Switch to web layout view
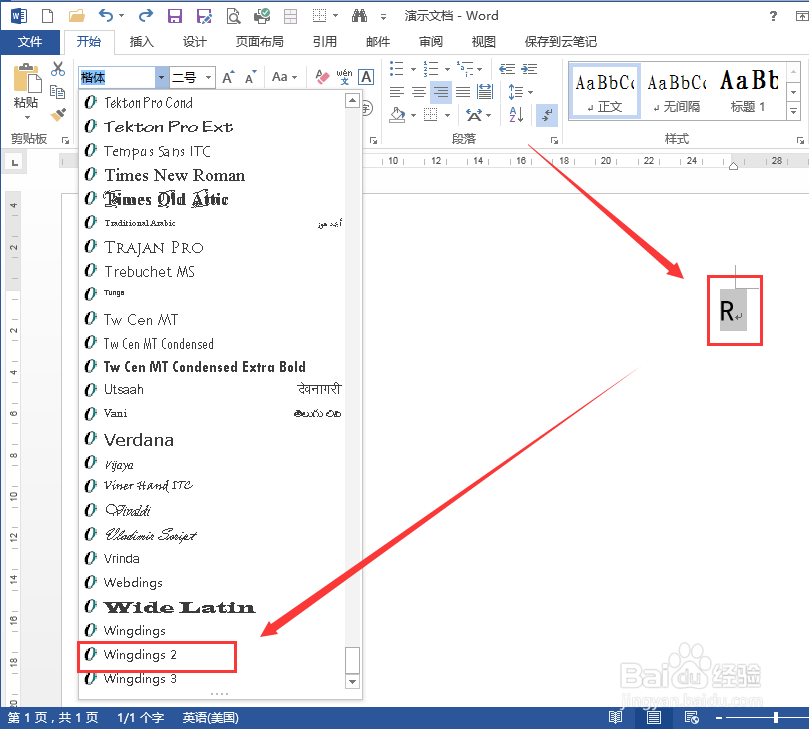Image resolution: width=809 pixels, height=729 pixels. click(691, 717)
